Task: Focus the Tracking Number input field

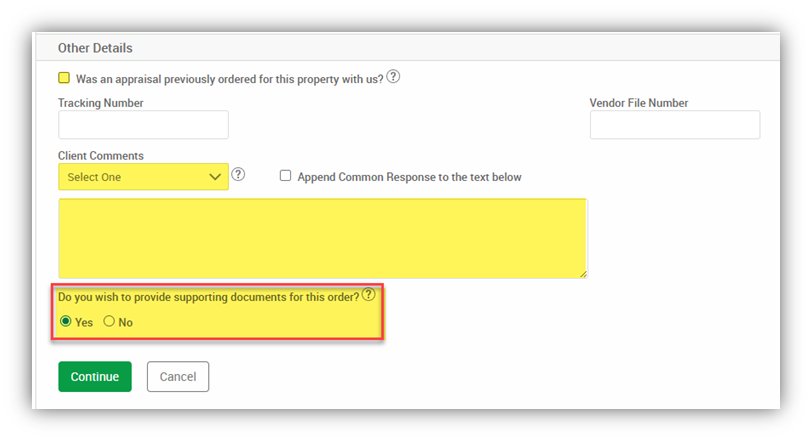Action: click(143, 125)
